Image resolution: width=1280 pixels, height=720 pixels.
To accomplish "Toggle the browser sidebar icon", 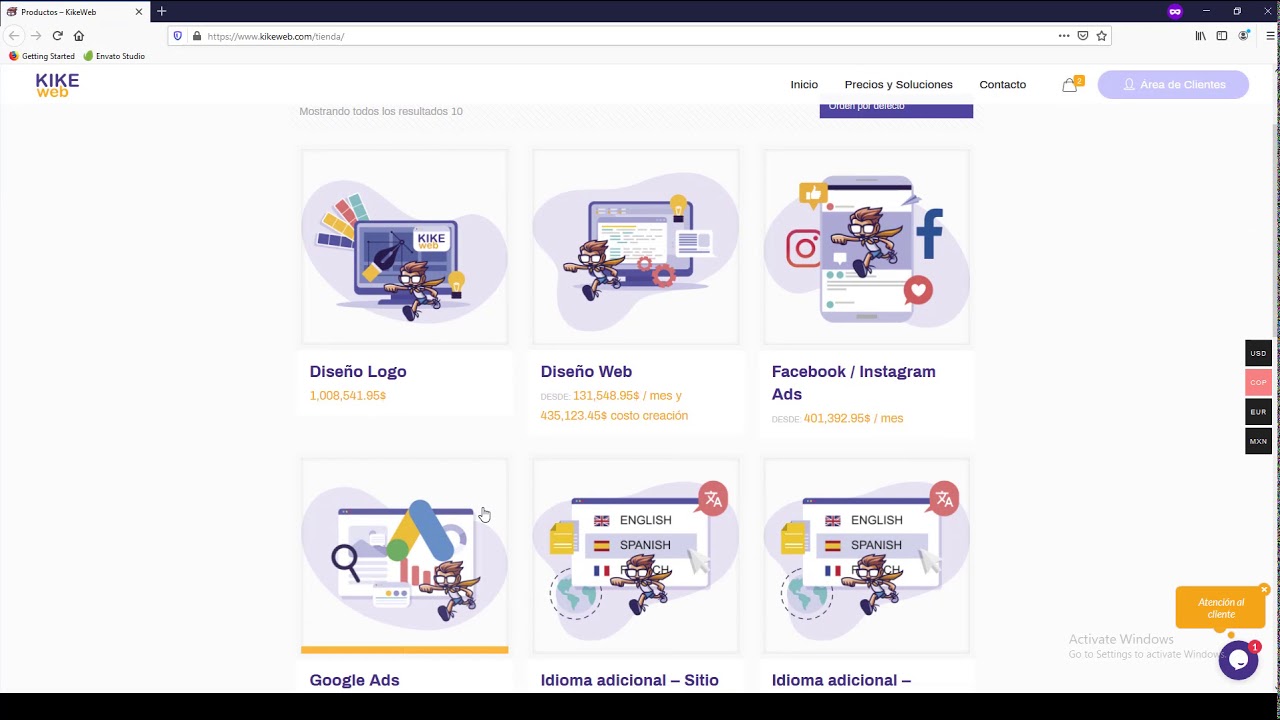I will click(1222, 36).
